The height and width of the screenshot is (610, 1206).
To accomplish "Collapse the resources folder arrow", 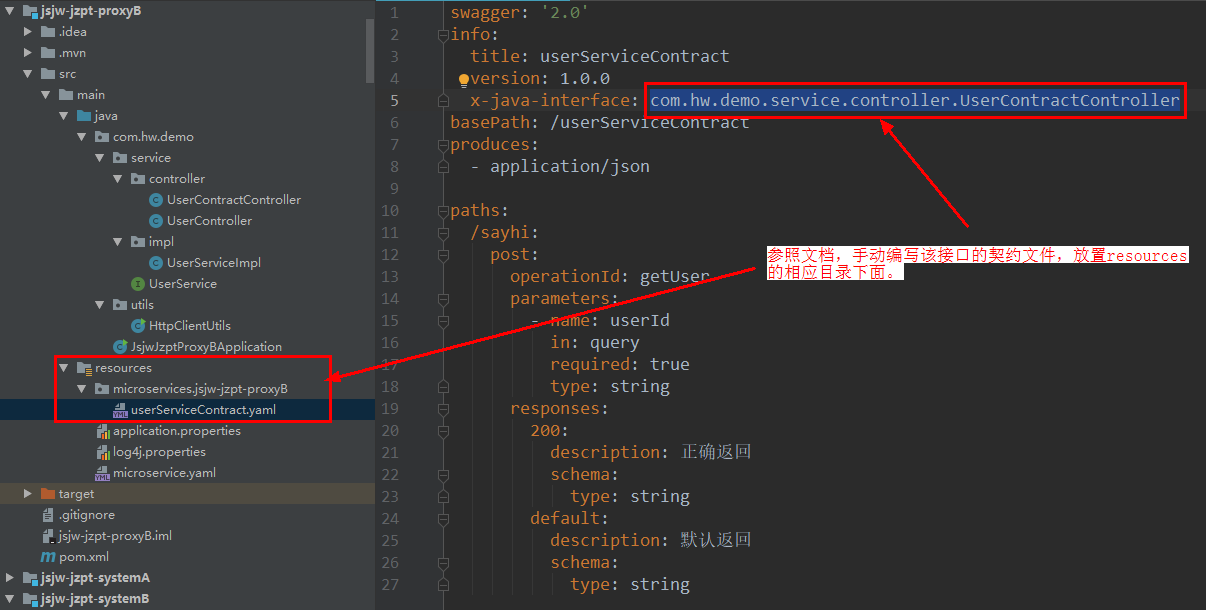I will [x=64, y=367].
